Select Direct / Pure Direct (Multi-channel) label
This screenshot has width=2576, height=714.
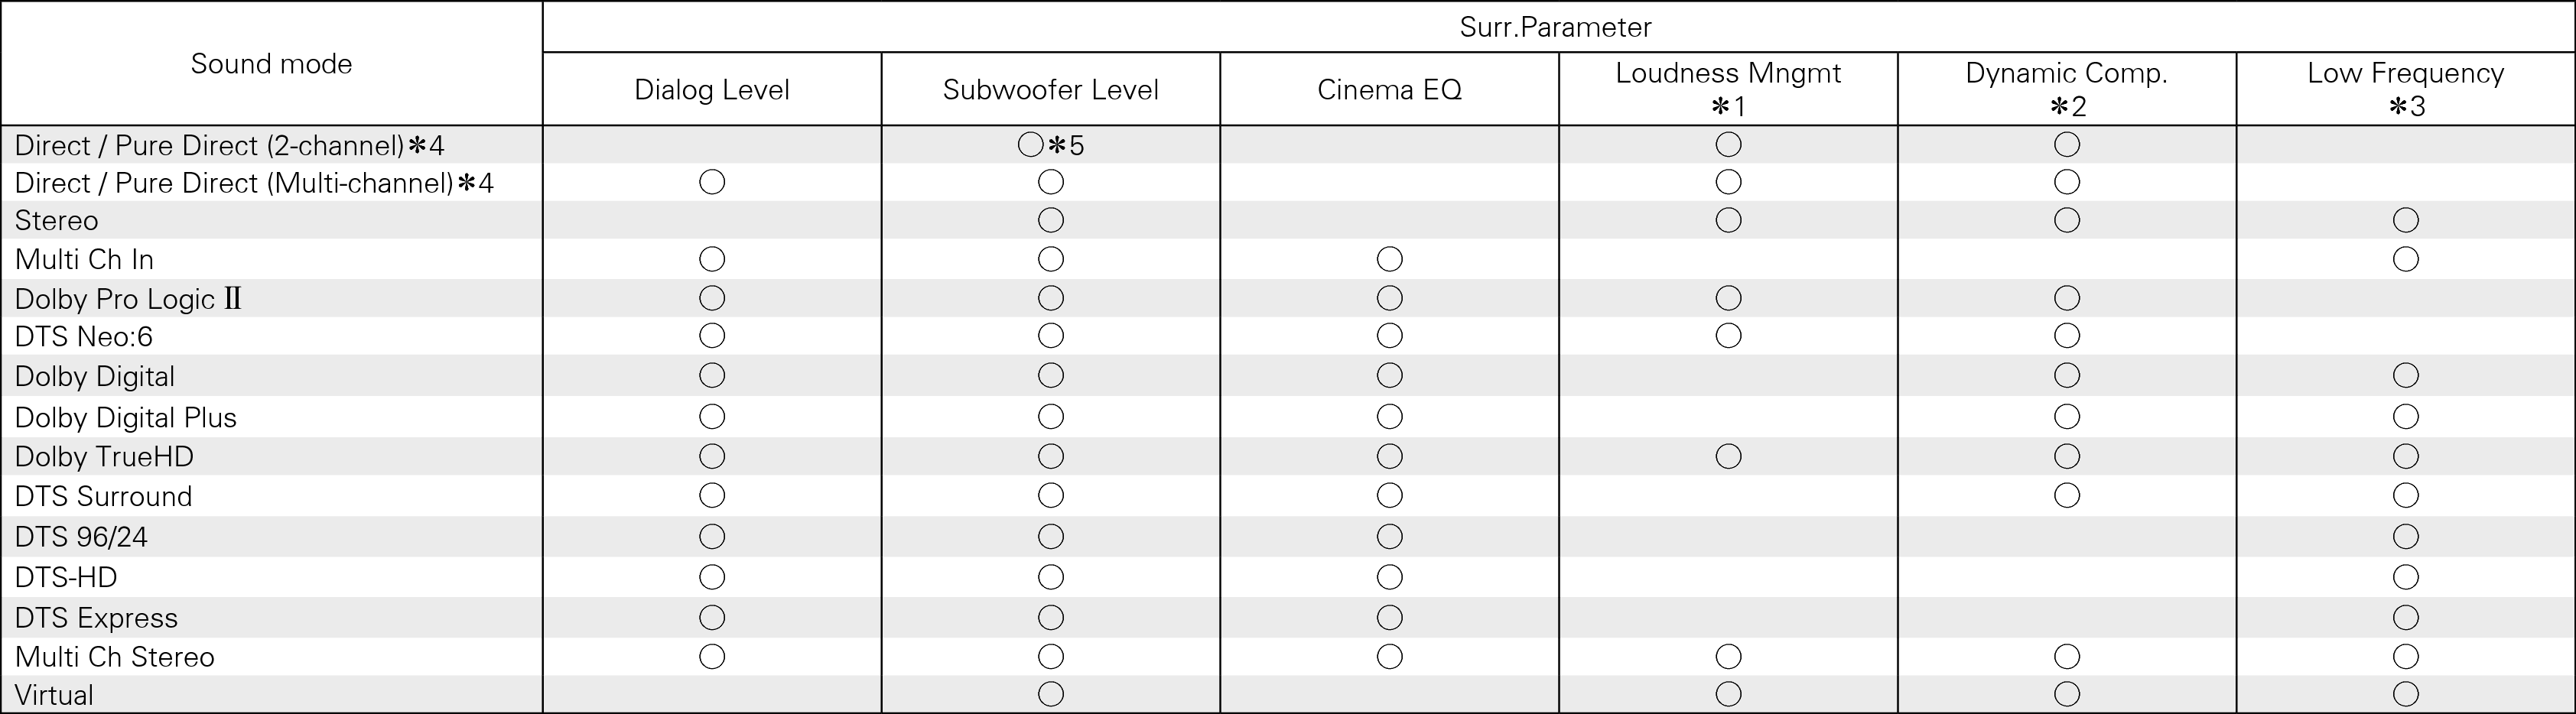(x=255, y=183)
